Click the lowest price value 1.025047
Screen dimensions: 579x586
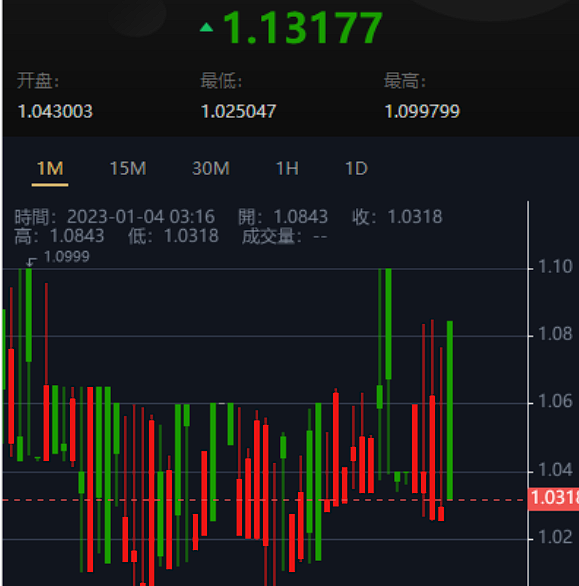click(238, 111)
